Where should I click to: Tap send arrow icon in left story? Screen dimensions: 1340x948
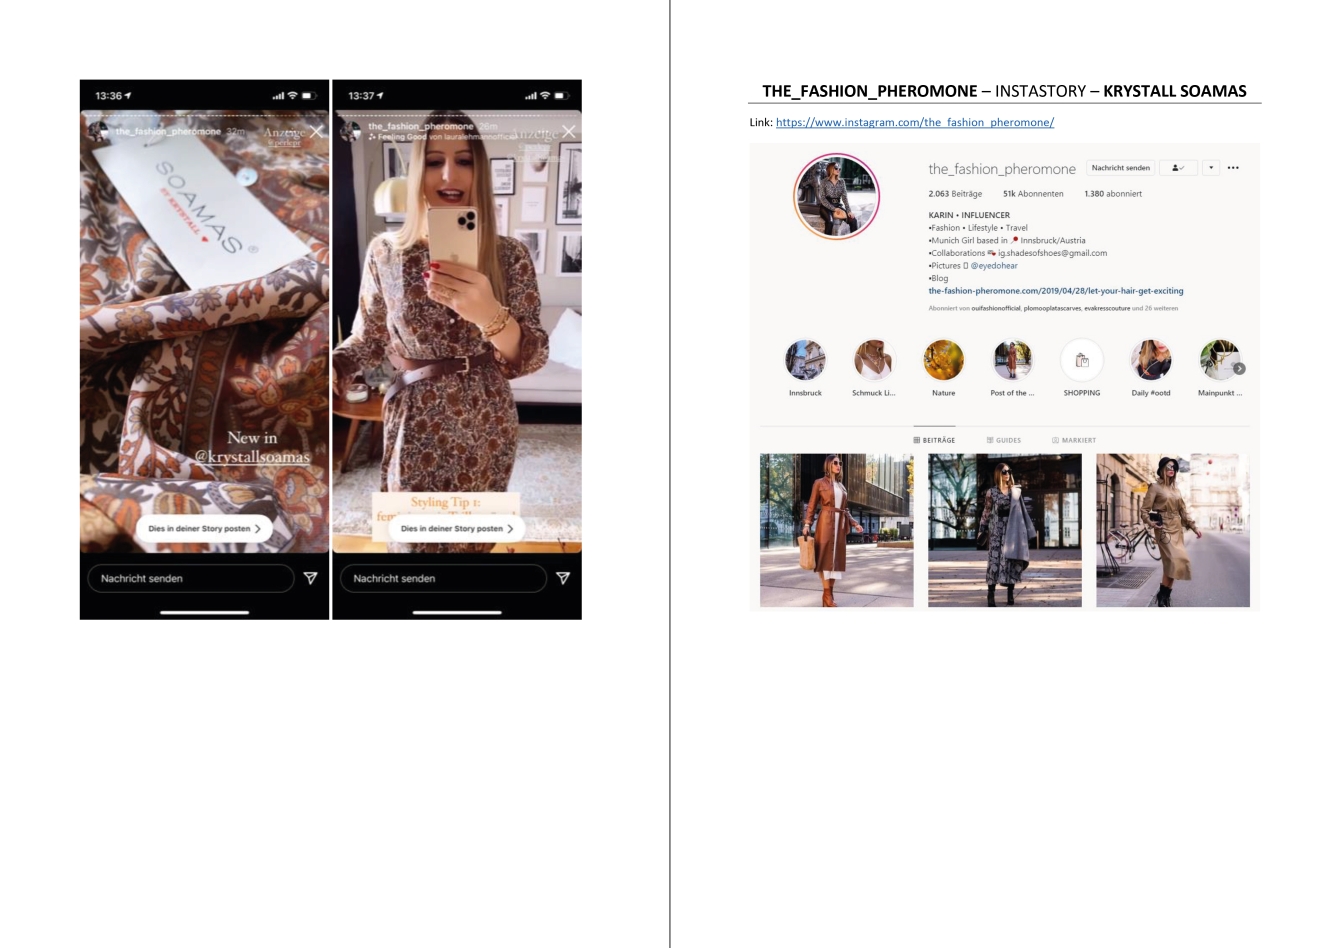tap(310, 578)
